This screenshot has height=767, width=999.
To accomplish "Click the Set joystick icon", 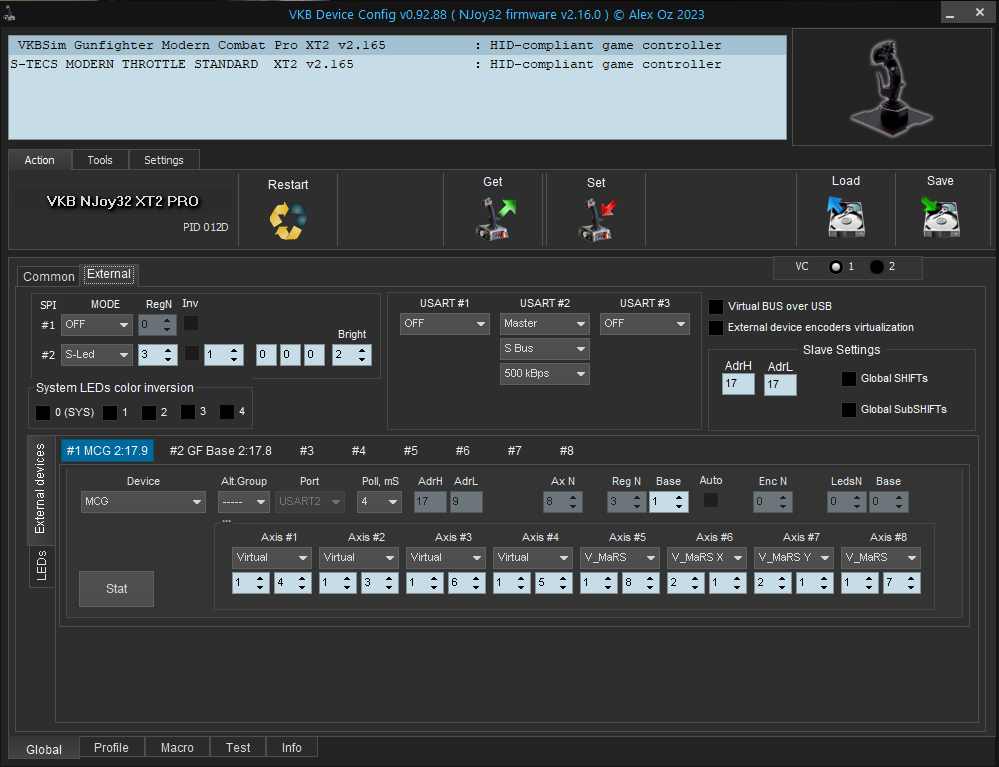I will click(596, 219).
